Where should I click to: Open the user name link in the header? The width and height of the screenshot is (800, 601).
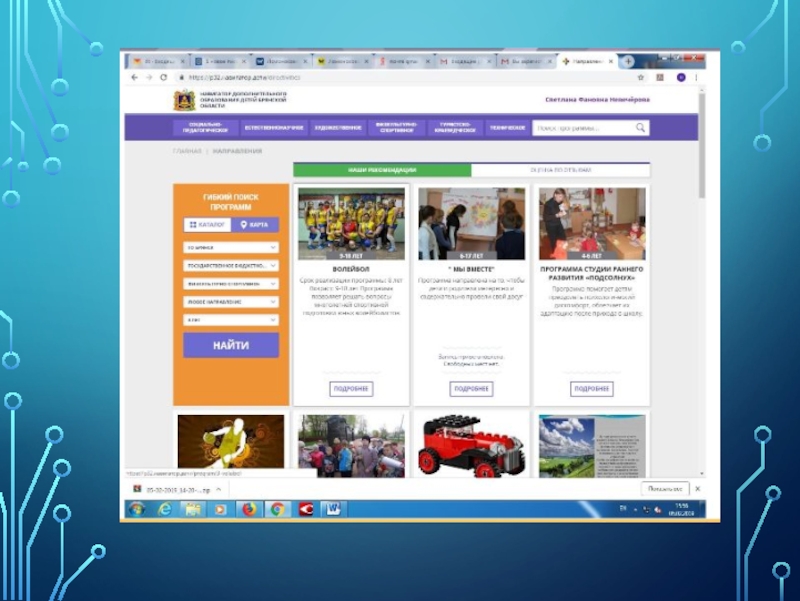point(597,99)
